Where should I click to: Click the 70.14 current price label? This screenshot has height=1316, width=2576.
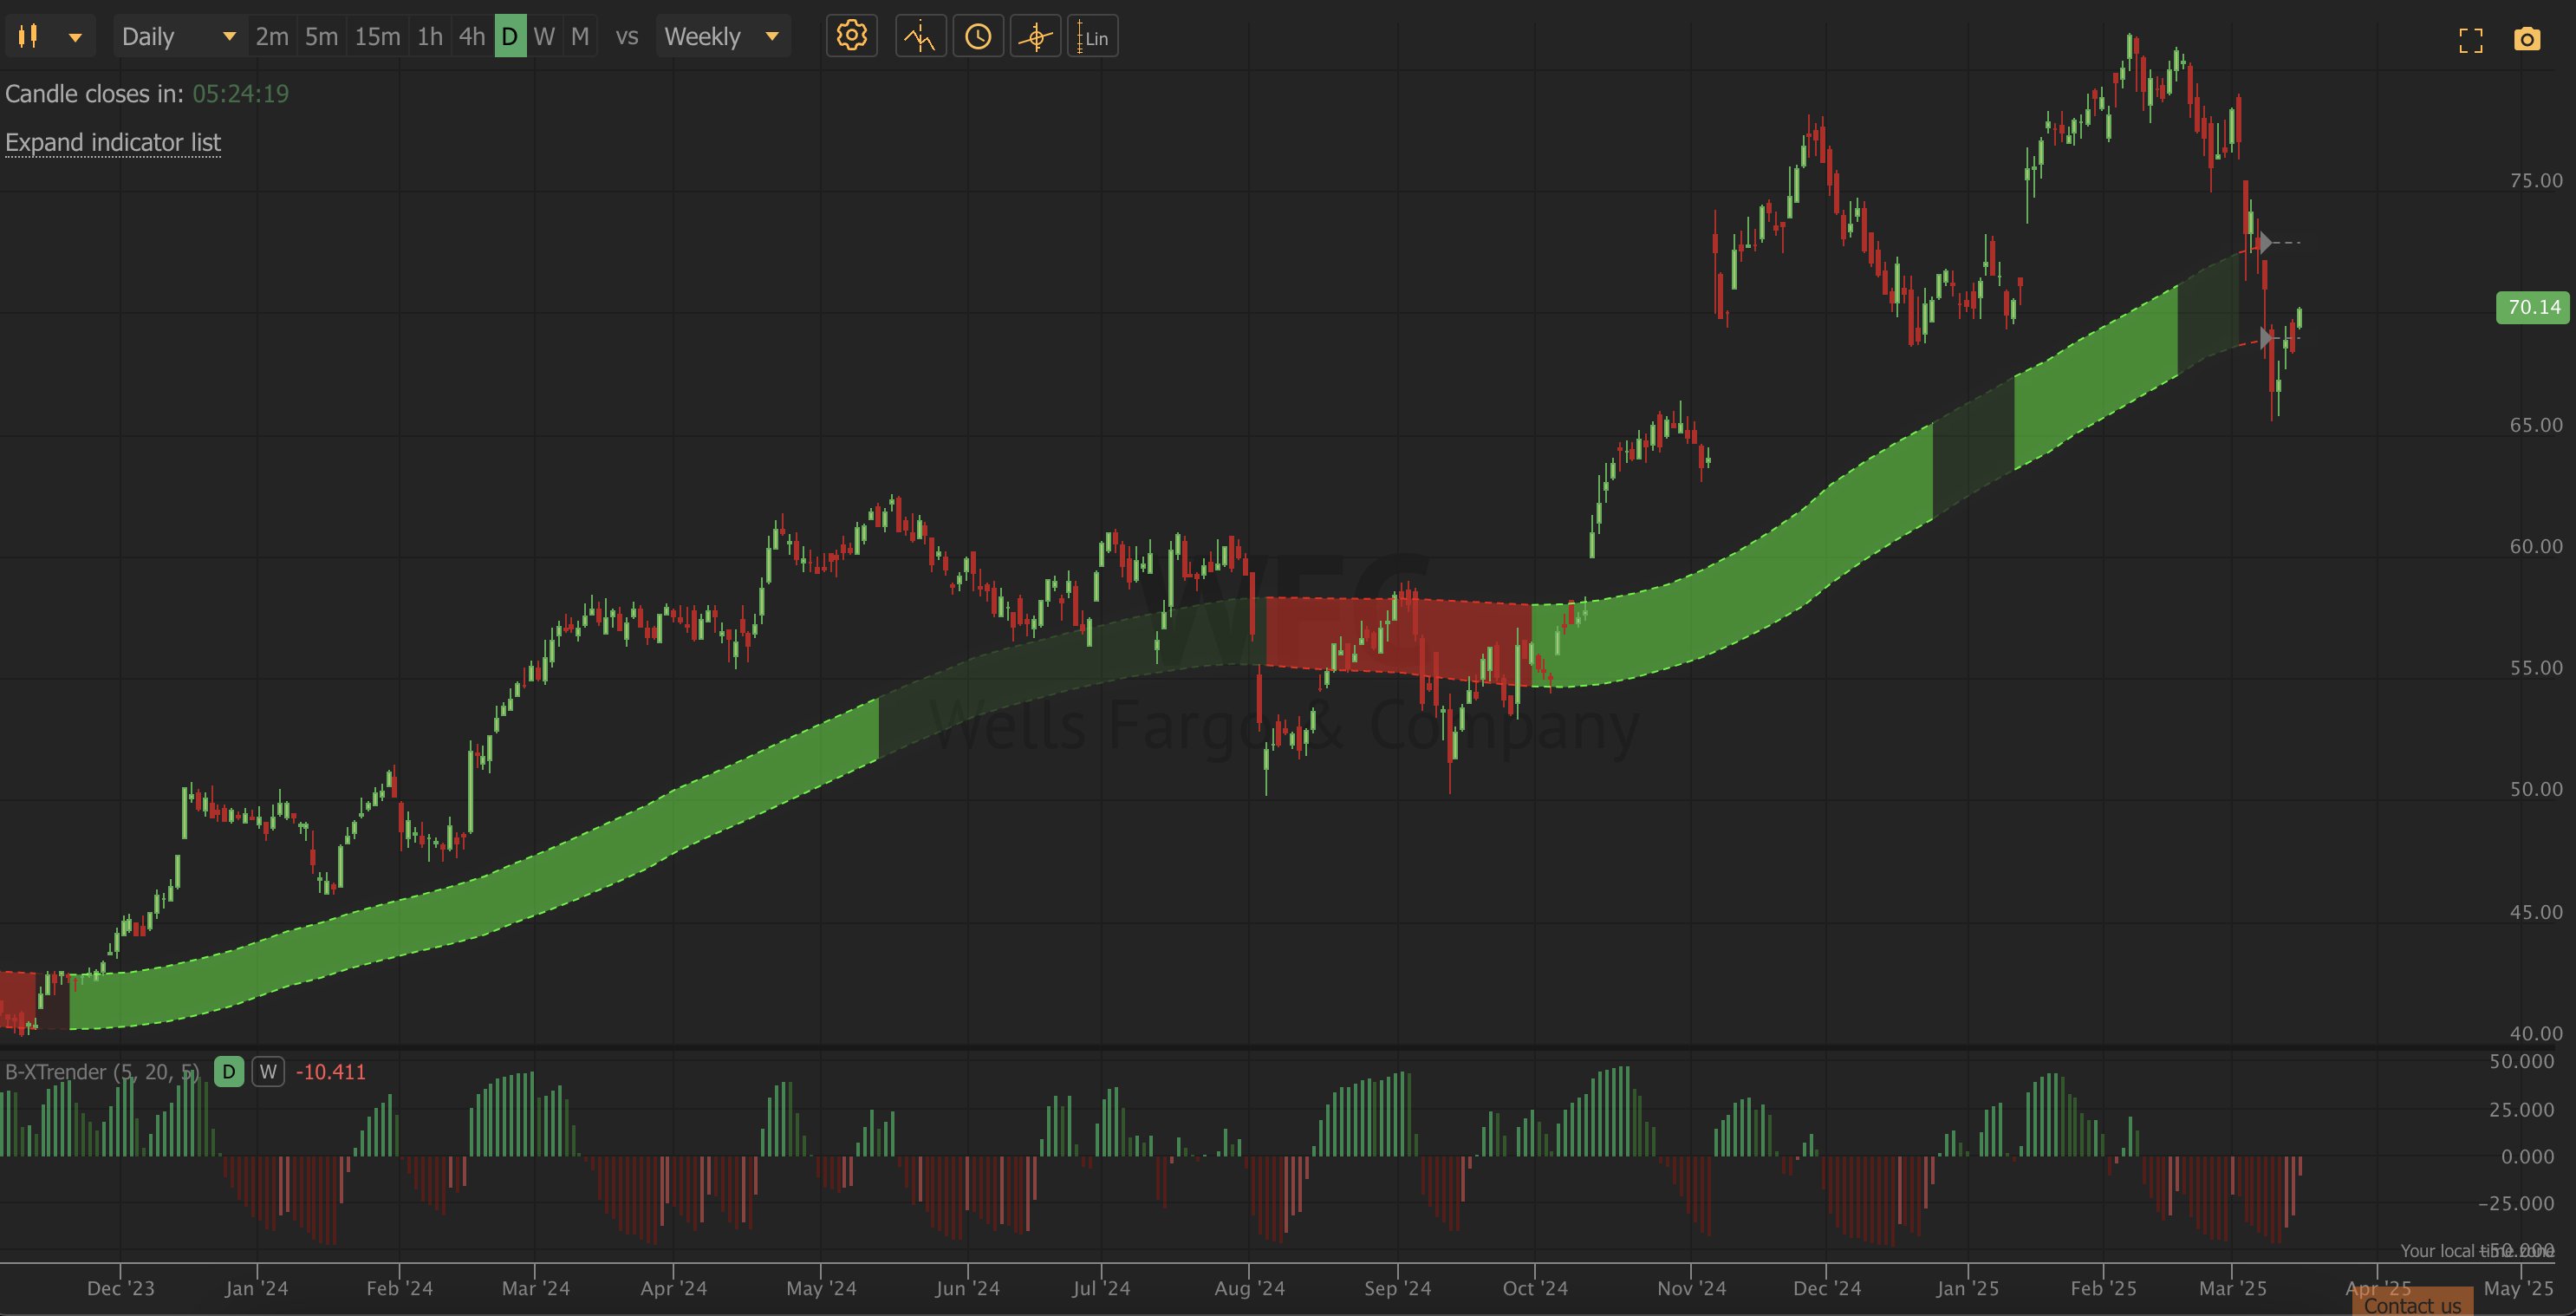coord(2534,307)
